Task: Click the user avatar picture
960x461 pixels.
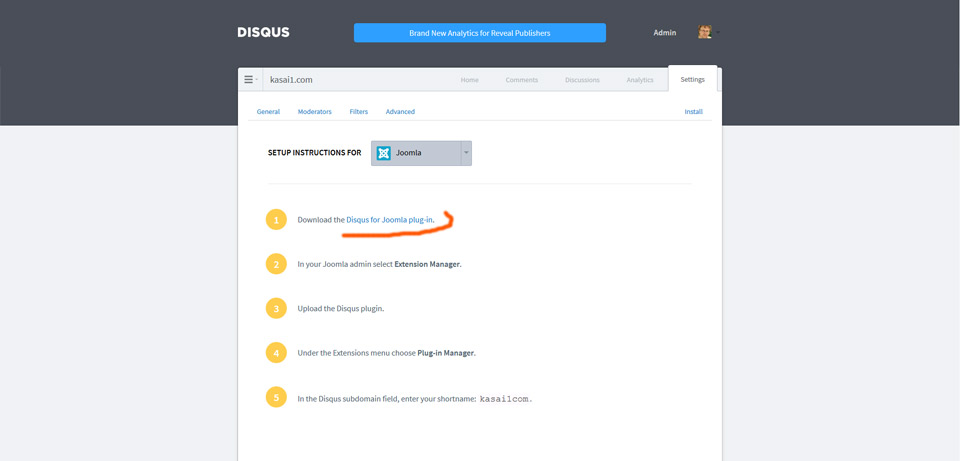Action: (x=705, y=32)
